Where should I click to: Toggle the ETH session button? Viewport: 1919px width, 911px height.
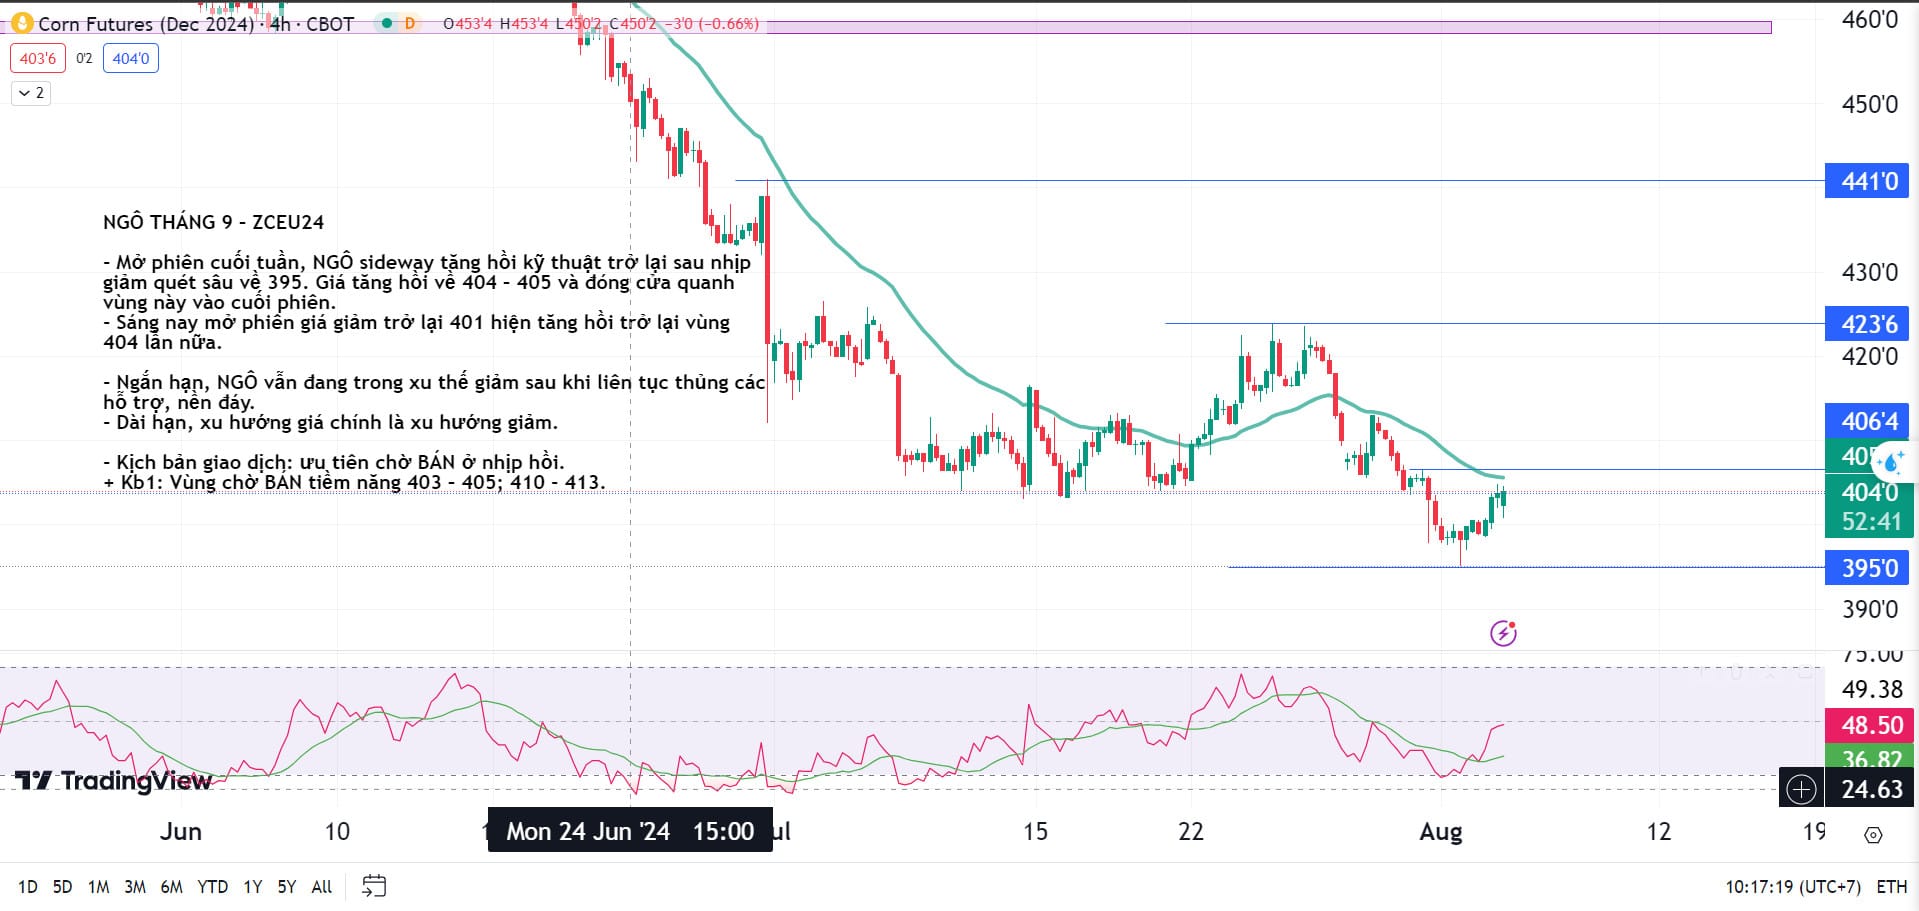[x=1891, y=887]
